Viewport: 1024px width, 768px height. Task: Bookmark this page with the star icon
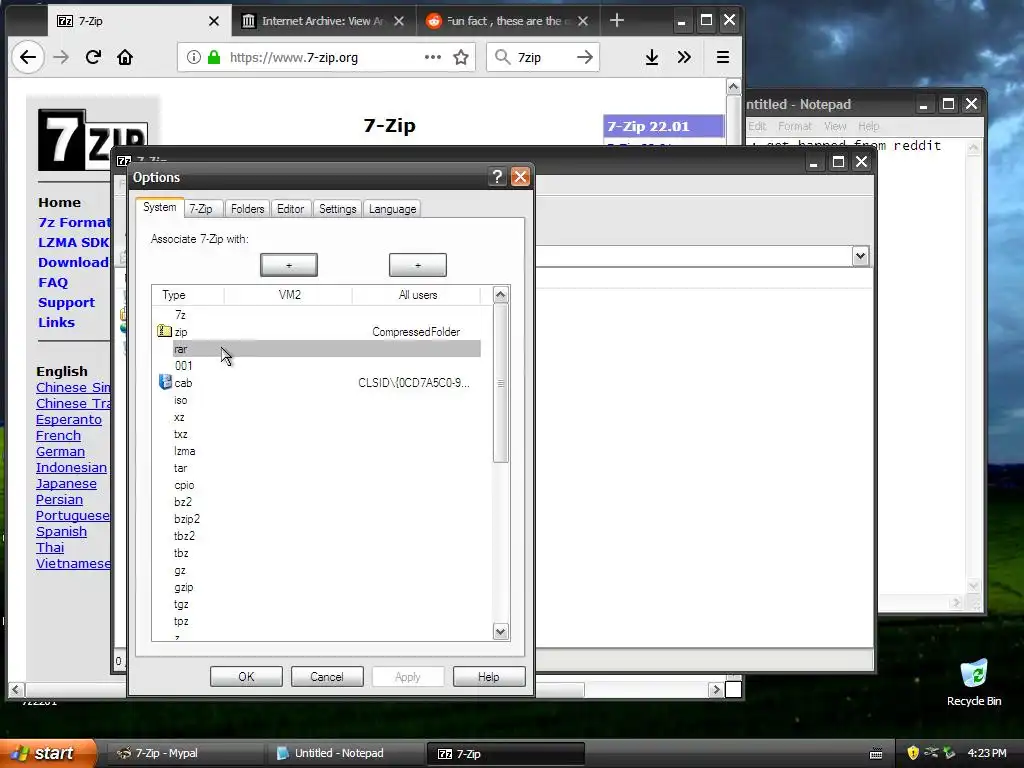[x=461, y=57]
